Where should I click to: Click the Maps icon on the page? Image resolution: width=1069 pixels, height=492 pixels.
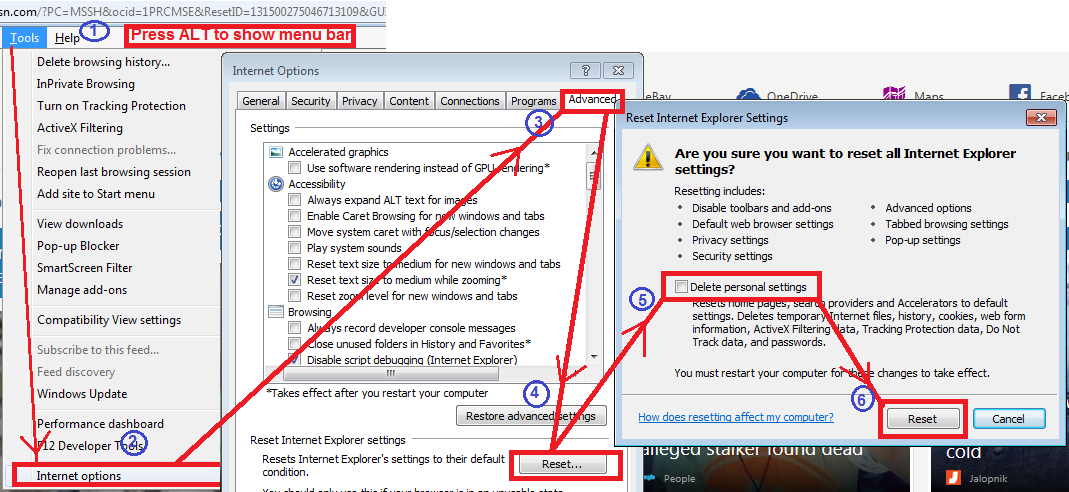coord(894,96)
